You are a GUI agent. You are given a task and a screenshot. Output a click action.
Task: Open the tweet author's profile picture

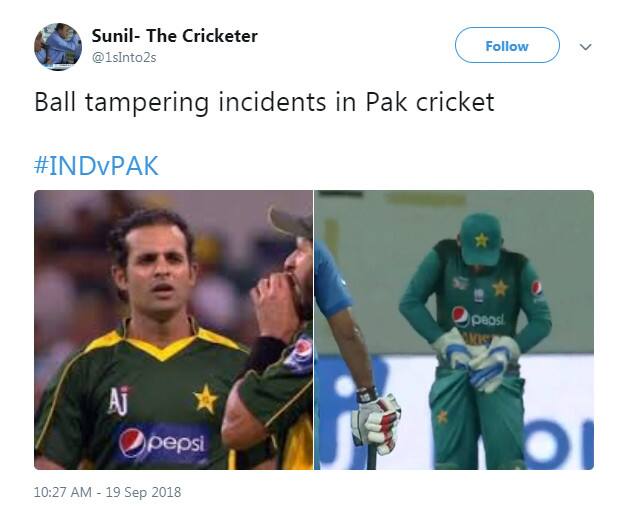coord(58,47)
